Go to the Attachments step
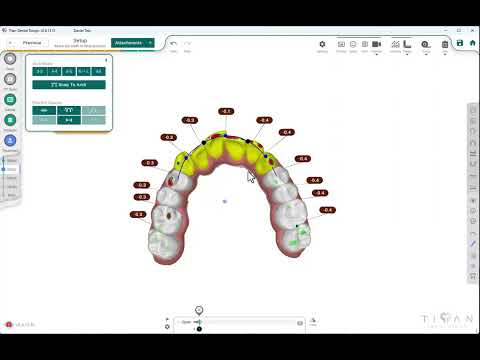 (x=132, y=43)
